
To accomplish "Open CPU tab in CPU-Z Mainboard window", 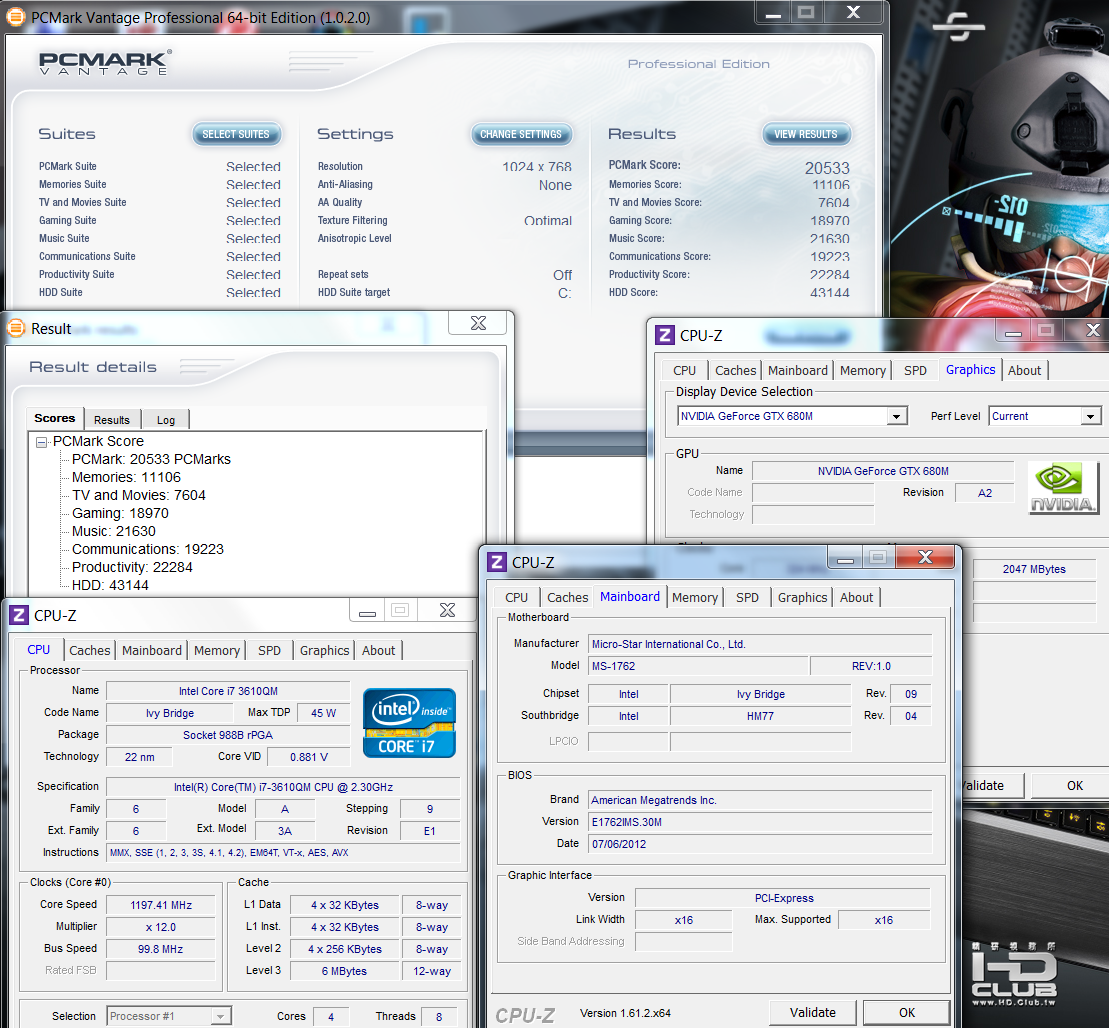I will tap(516, 597).
